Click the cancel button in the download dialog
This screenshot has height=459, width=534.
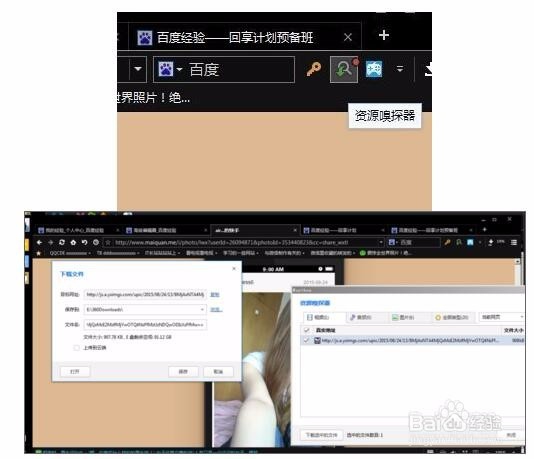218,371
